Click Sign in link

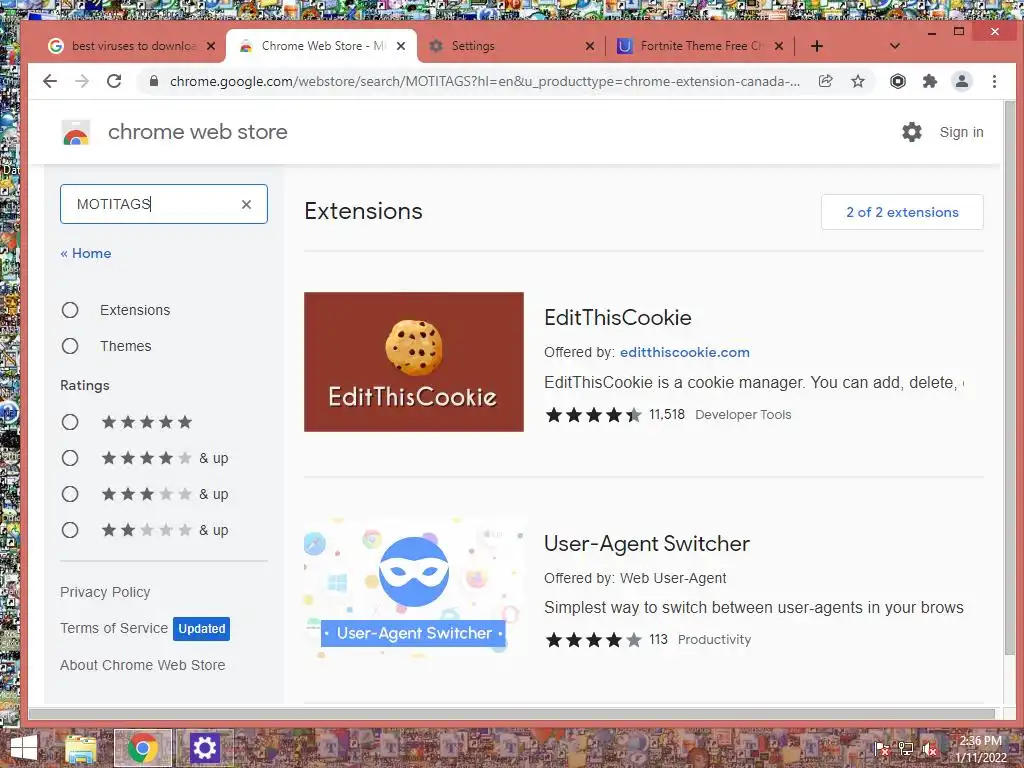coord(961,132)
